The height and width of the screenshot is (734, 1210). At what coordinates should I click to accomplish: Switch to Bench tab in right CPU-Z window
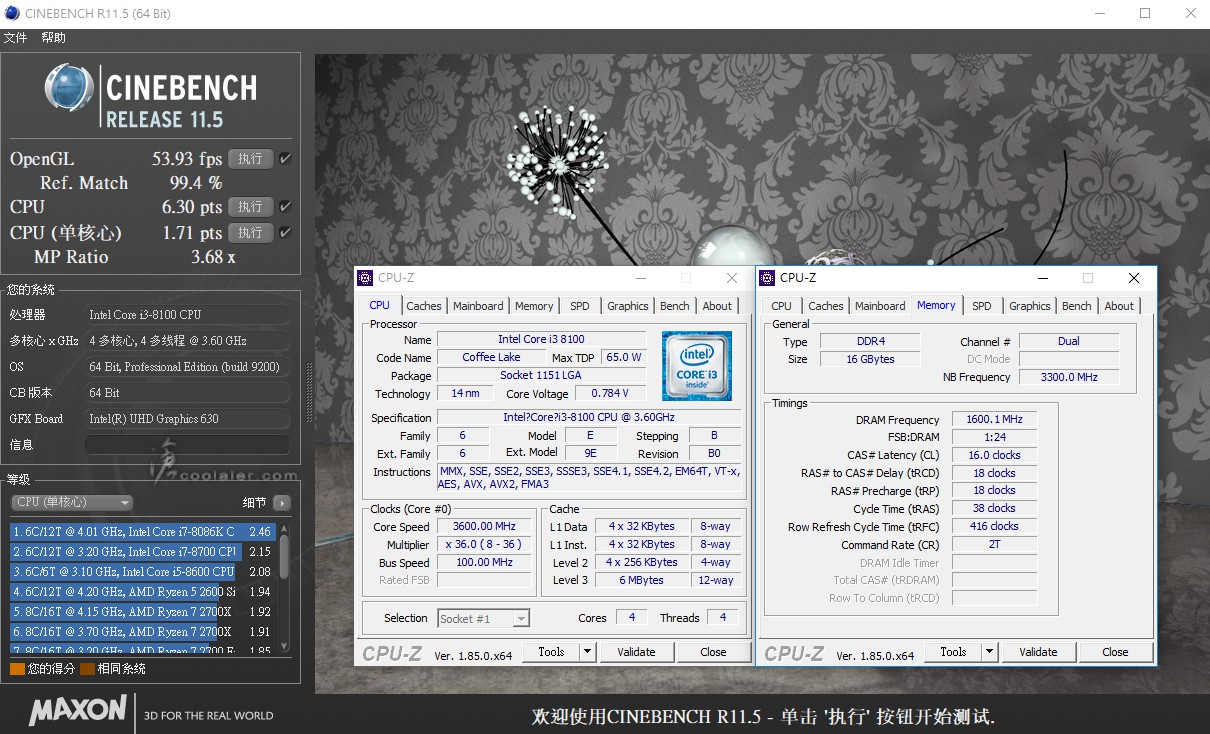[1077, 306]
